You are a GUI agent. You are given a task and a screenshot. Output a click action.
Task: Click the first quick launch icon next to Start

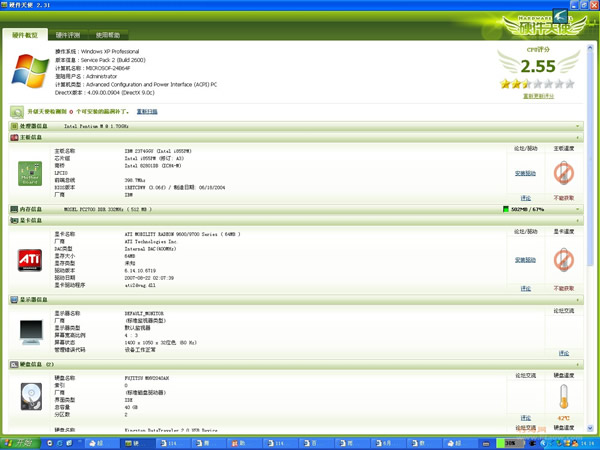click(x=50, y=443)
